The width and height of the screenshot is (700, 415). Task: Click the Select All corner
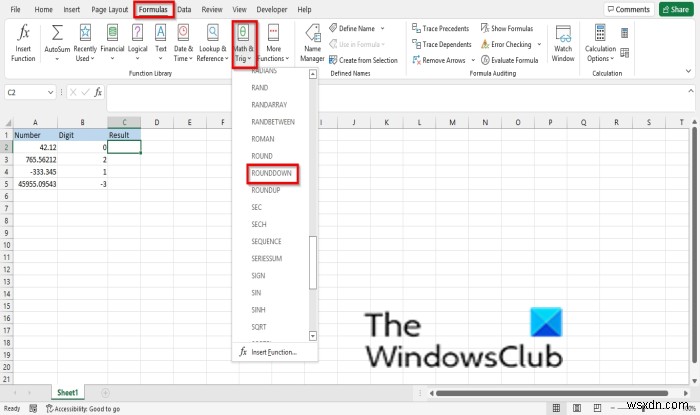point(7,122)
